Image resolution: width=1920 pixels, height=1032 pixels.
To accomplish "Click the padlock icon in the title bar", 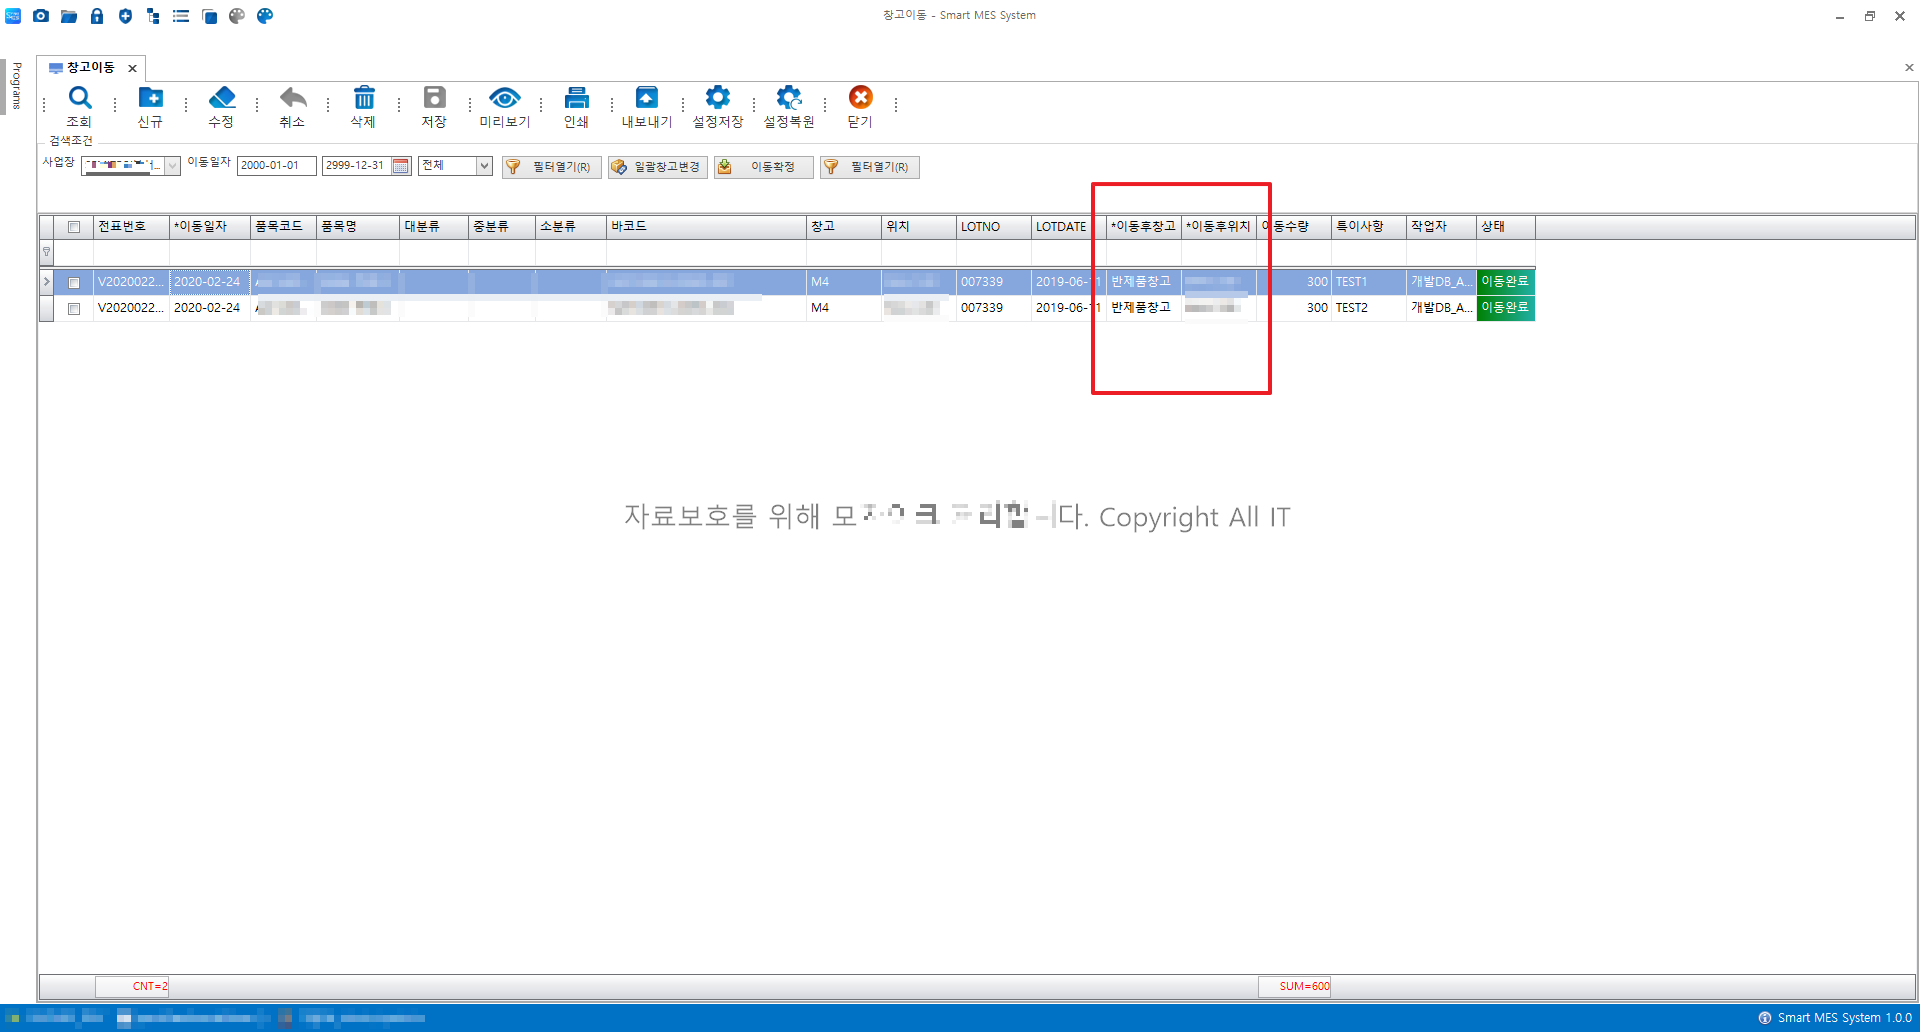I will coord(97,16).
